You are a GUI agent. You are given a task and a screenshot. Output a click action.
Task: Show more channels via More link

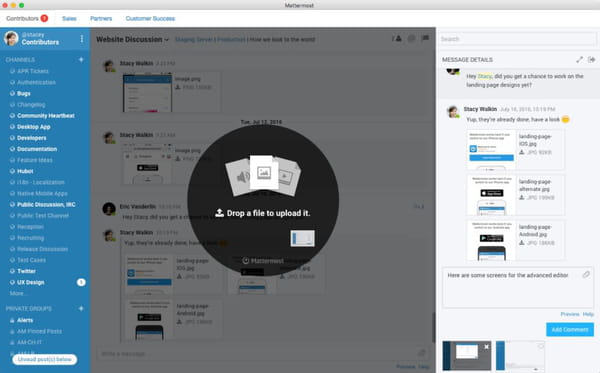point(17,293)
